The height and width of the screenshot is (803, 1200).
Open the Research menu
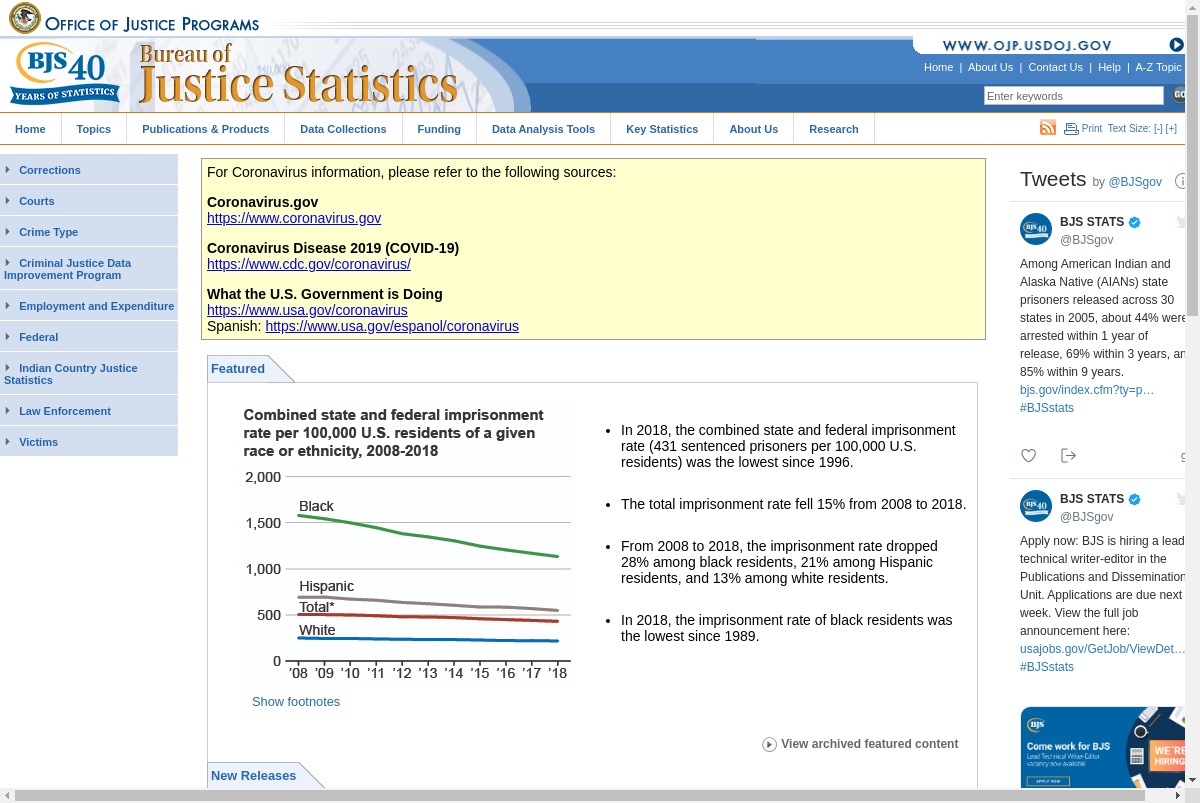[834, 129]
